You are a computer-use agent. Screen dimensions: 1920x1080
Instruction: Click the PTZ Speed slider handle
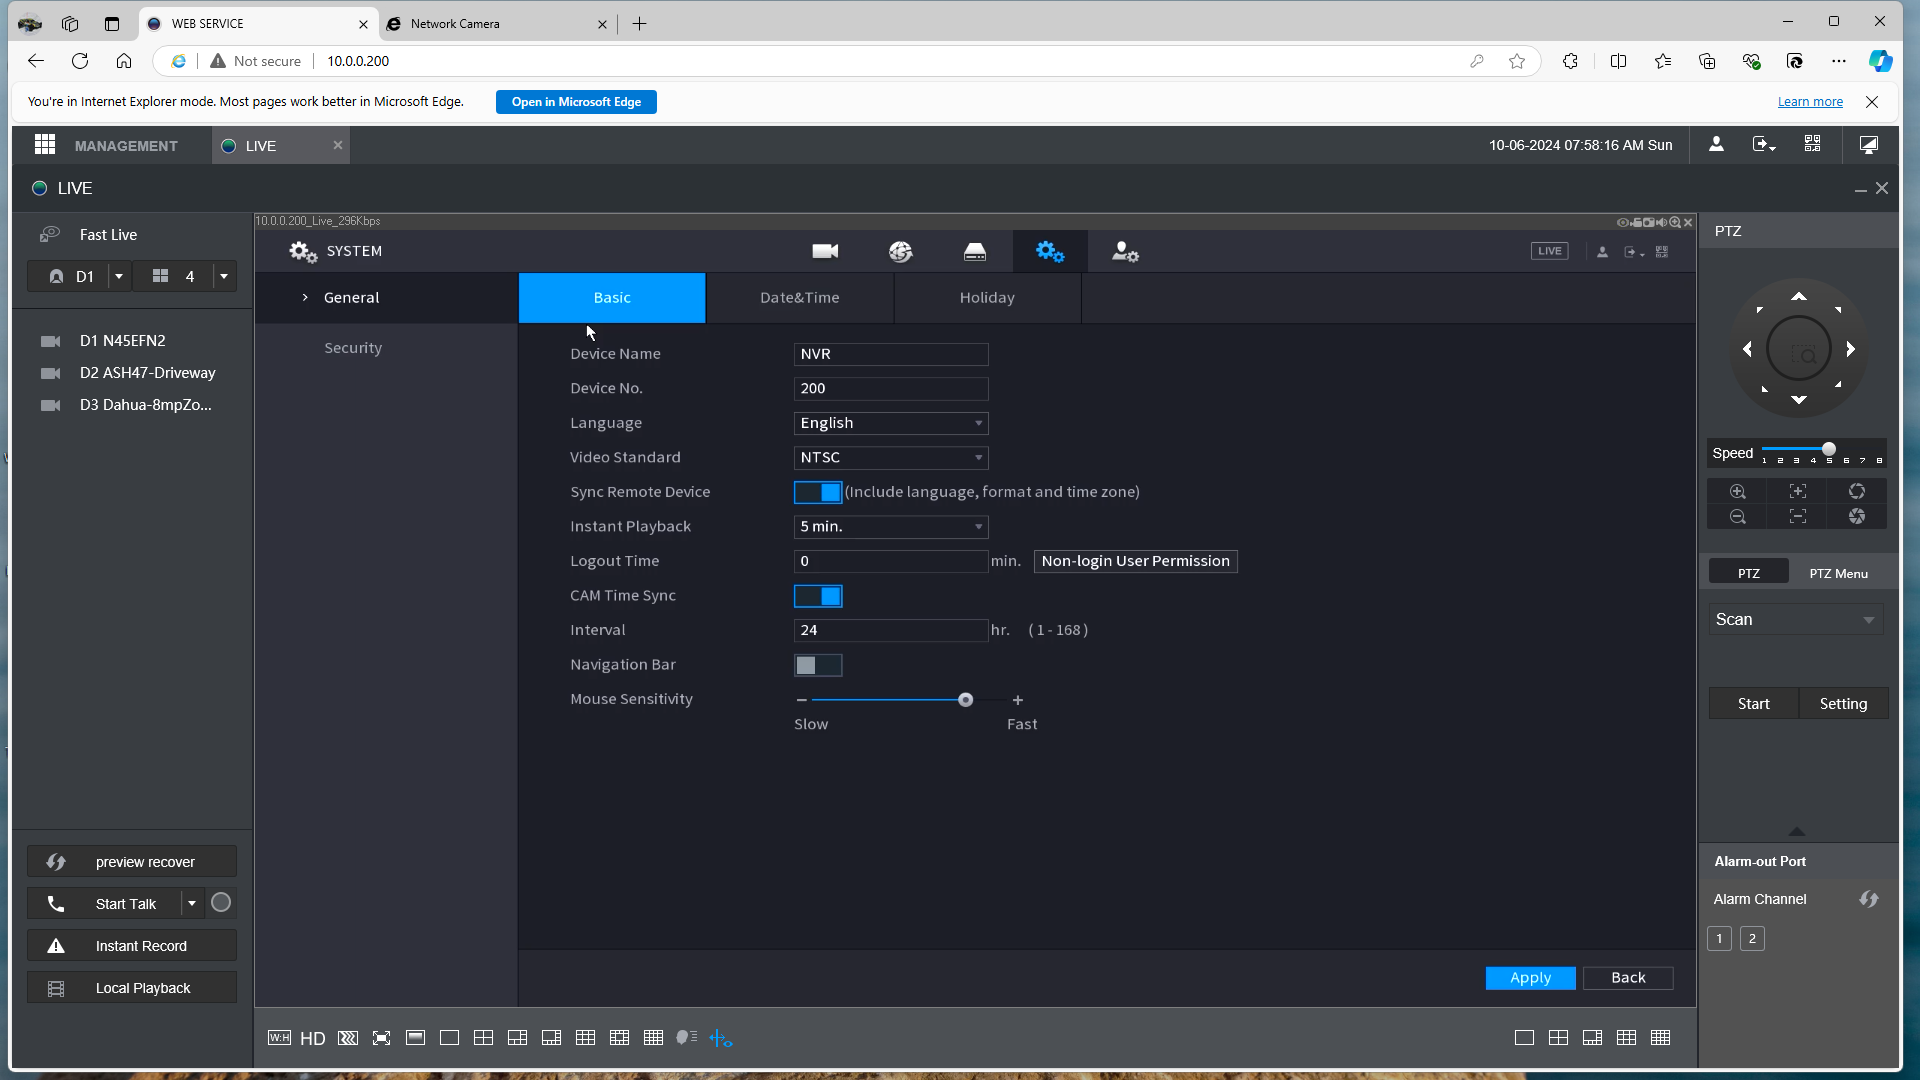click(1828, 449)
